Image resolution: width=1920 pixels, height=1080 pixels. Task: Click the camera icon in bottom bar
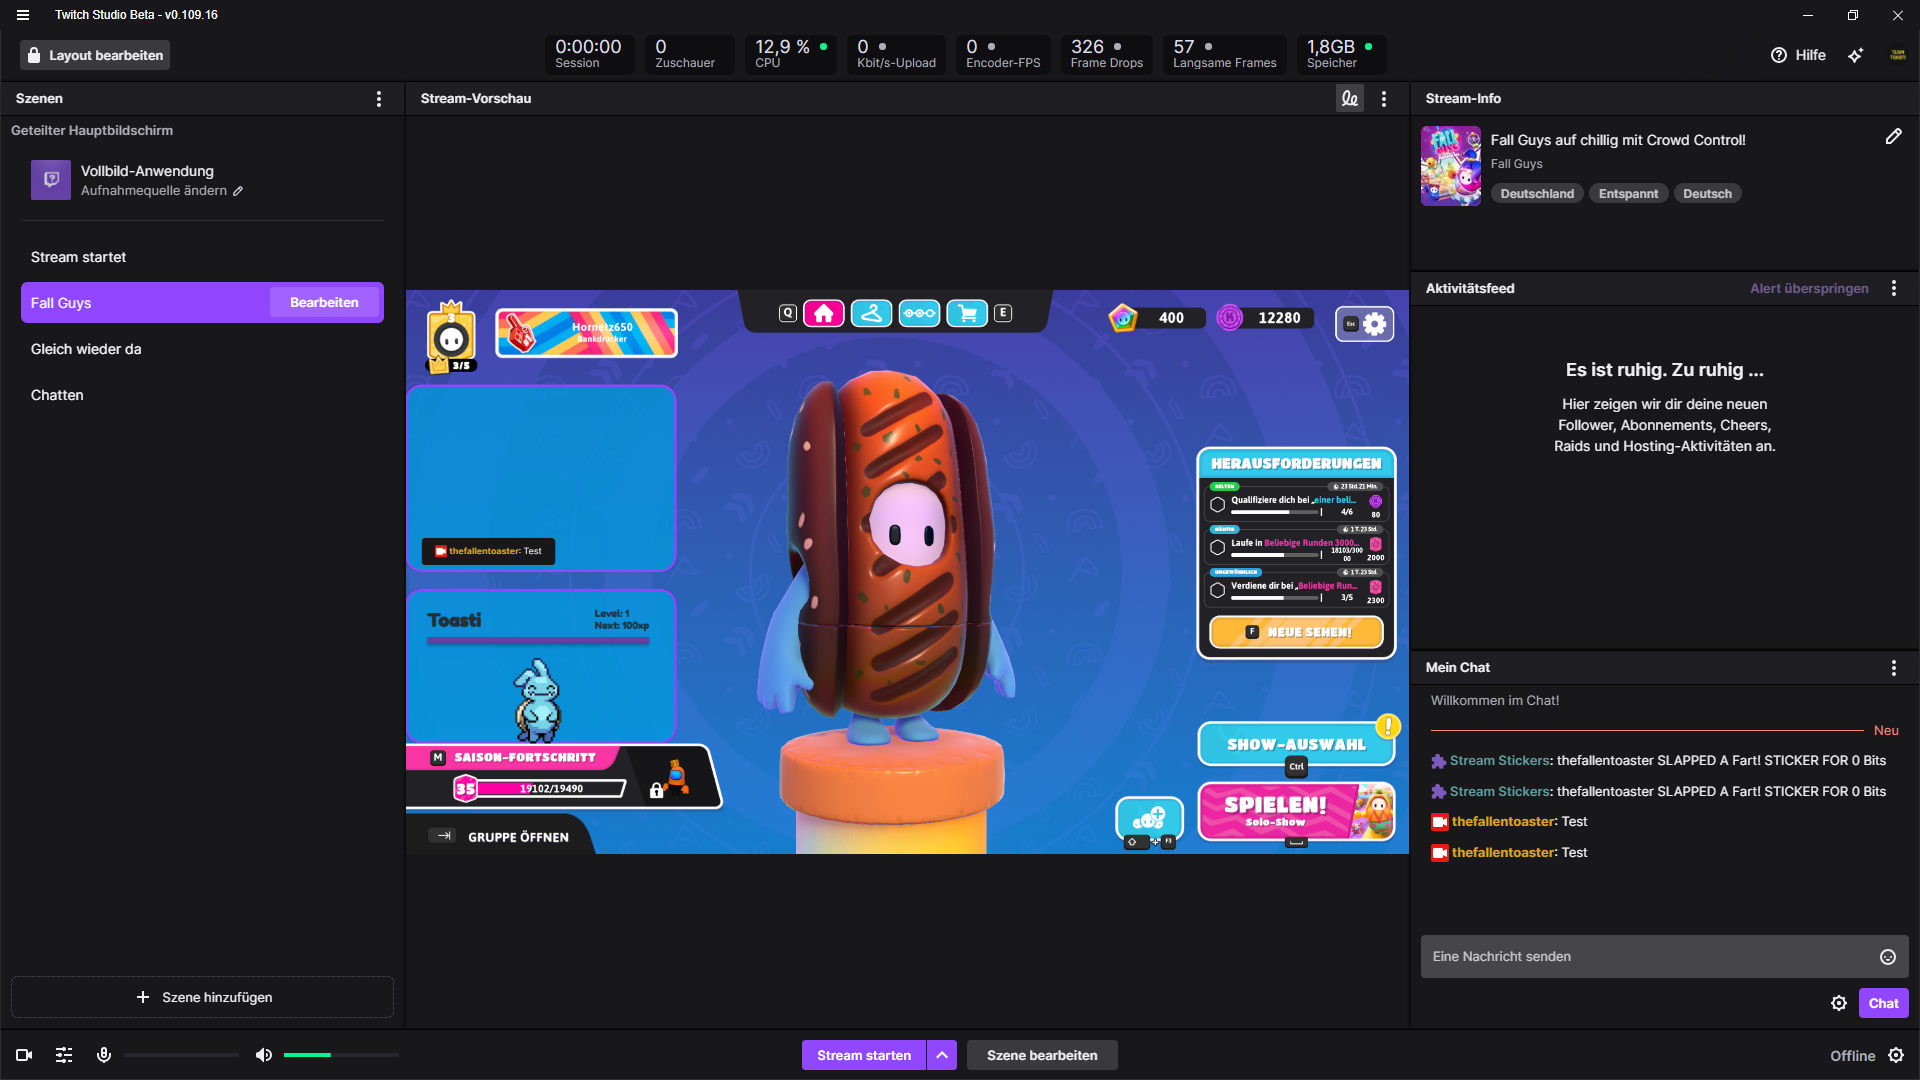pos(24,1055)
